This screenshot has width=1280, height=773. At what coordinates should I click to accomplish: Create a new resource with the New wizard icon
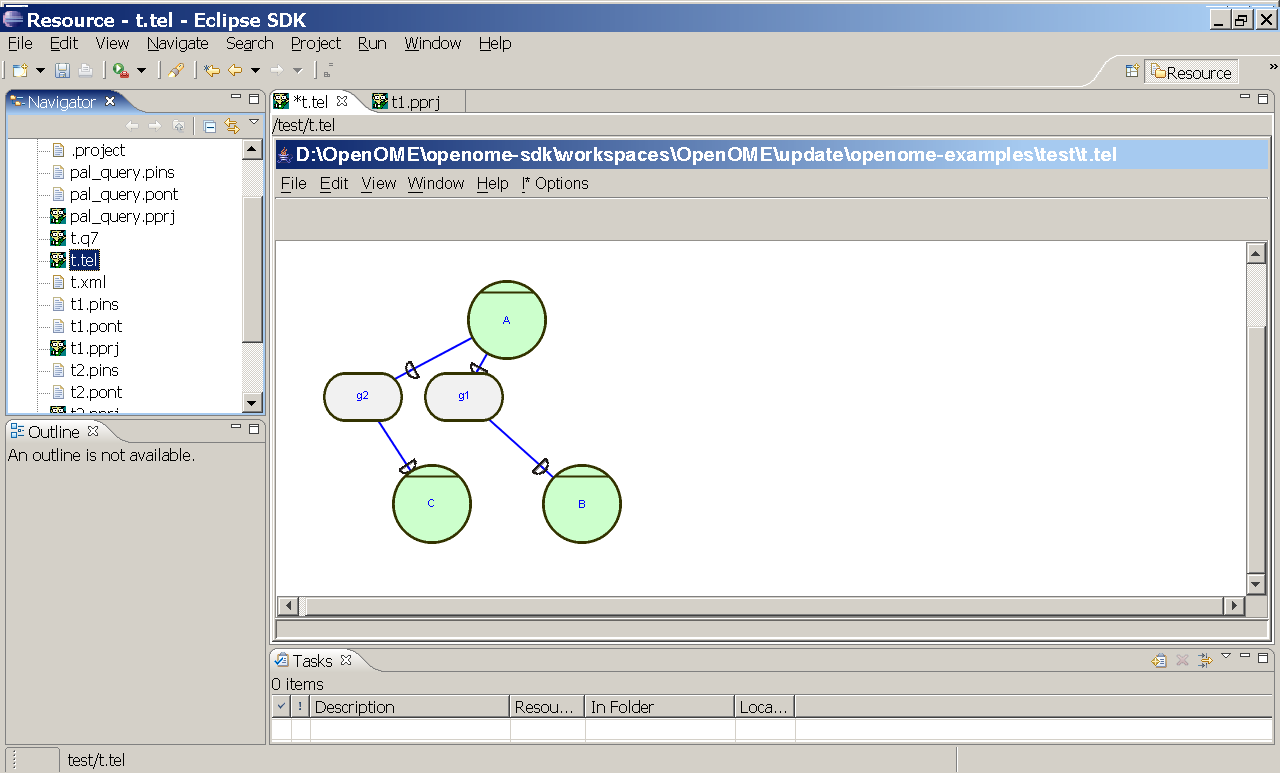tap(20, 70)
